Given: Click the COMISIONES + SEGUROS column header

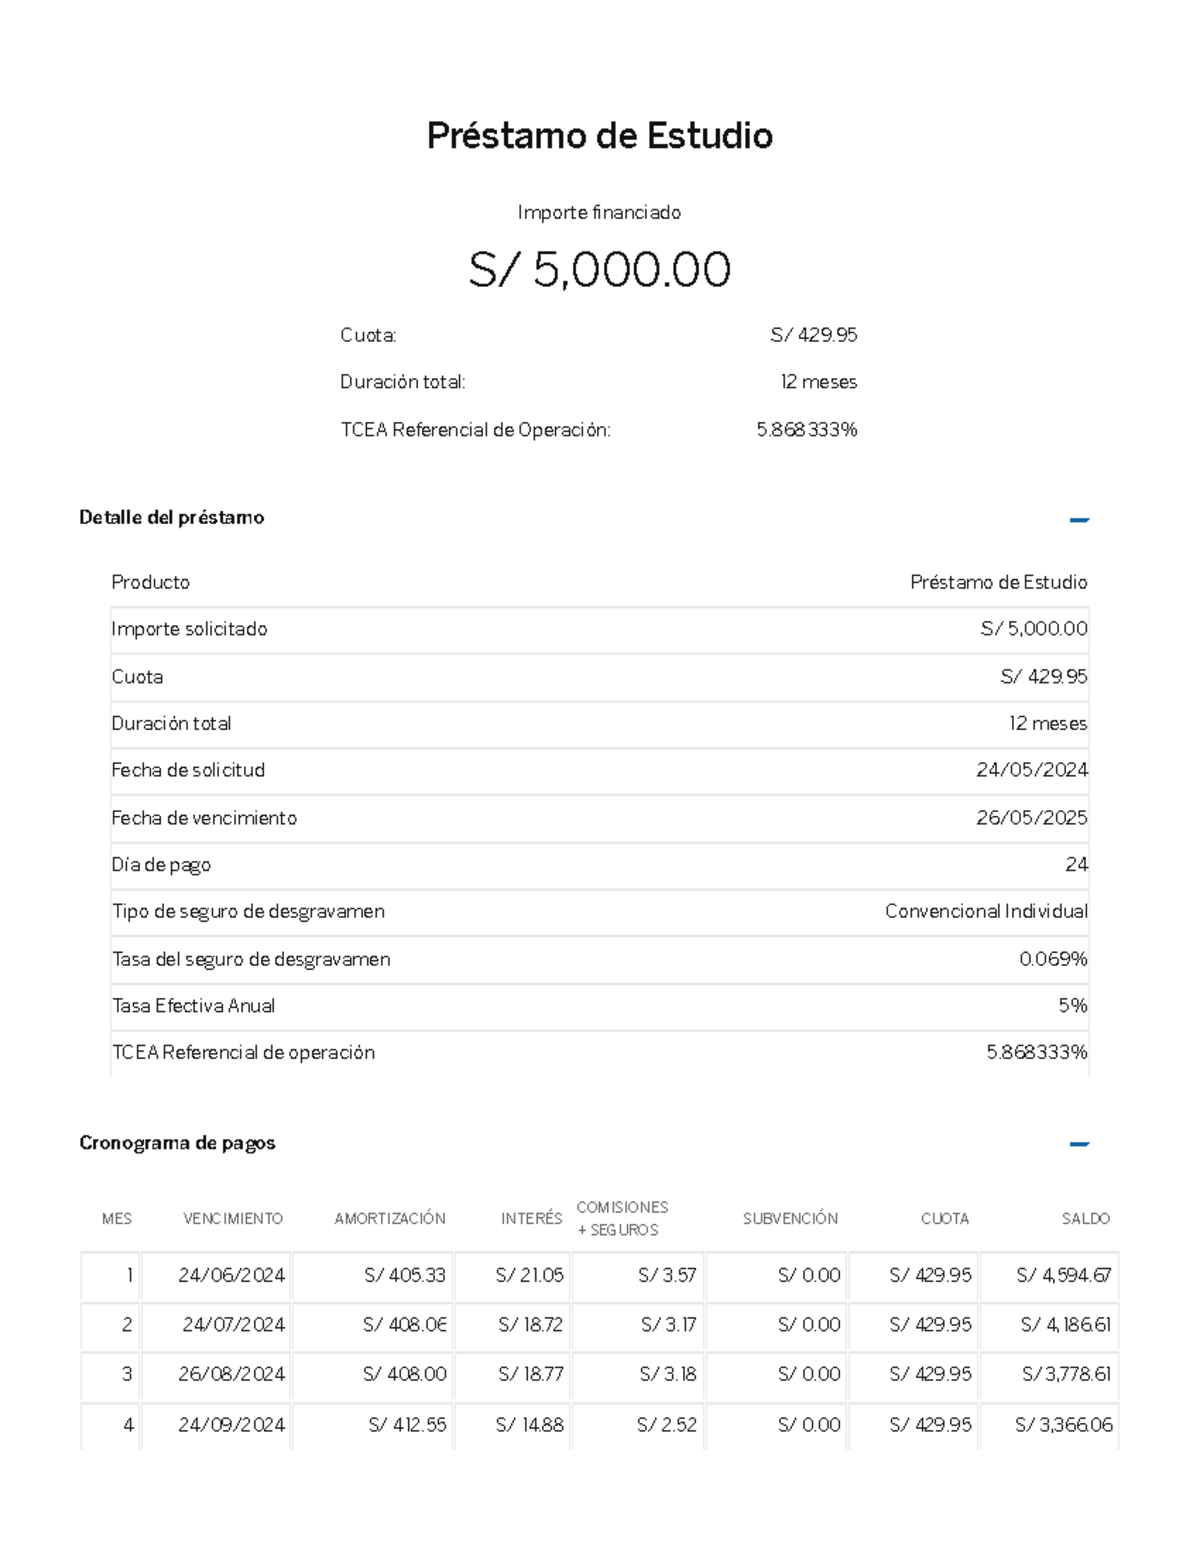Looking at the screenshot, I should coord(622,1219).
